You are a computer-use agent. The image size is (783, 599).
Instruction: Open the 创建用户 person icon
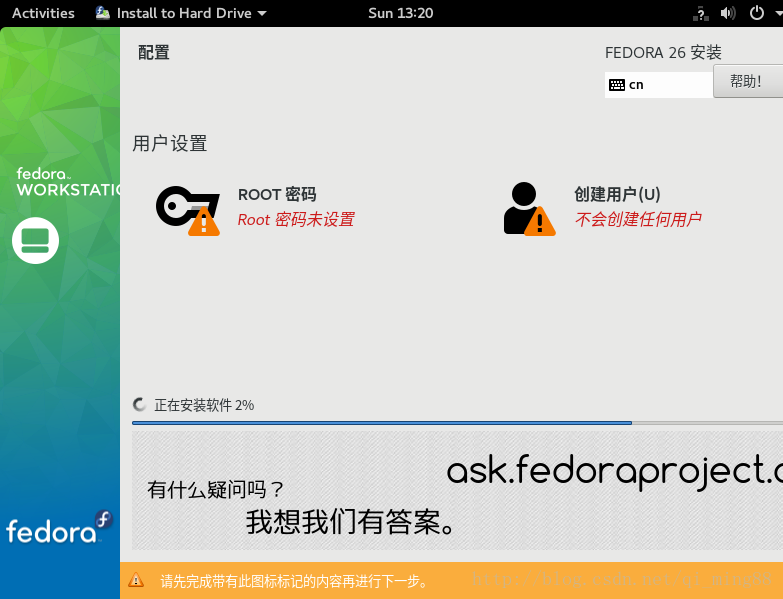point(529,209)
